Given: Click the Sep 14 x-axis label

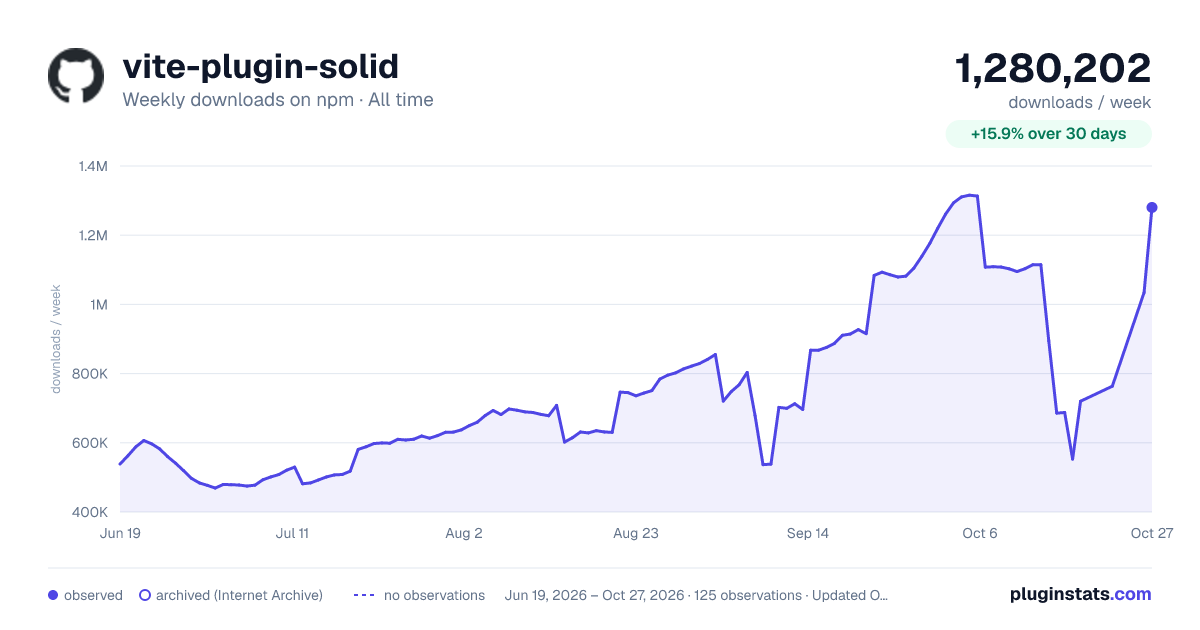Looking at the screenshot, I should [x=808, y=533].
